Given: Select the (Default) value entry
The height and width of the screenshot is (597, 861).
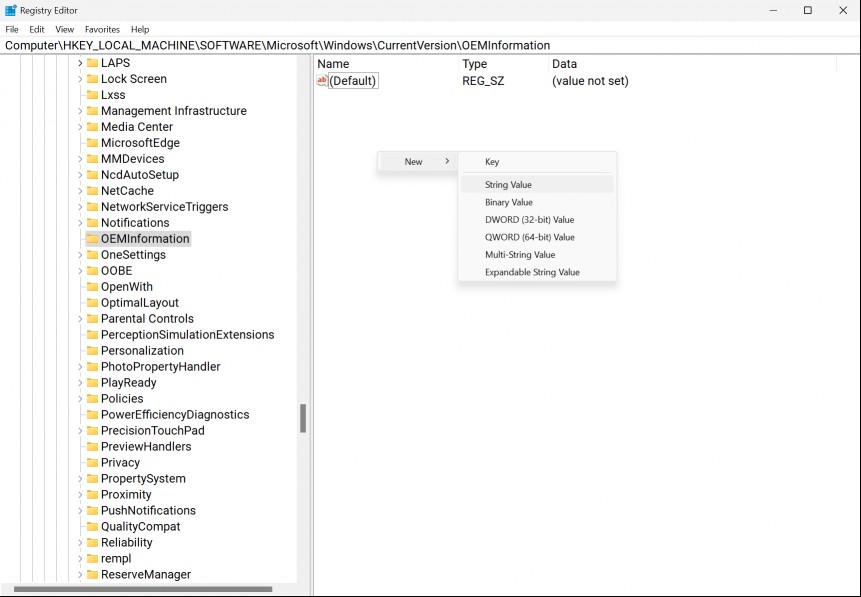Looking at the screenshot, I should (x=353, y=81).
